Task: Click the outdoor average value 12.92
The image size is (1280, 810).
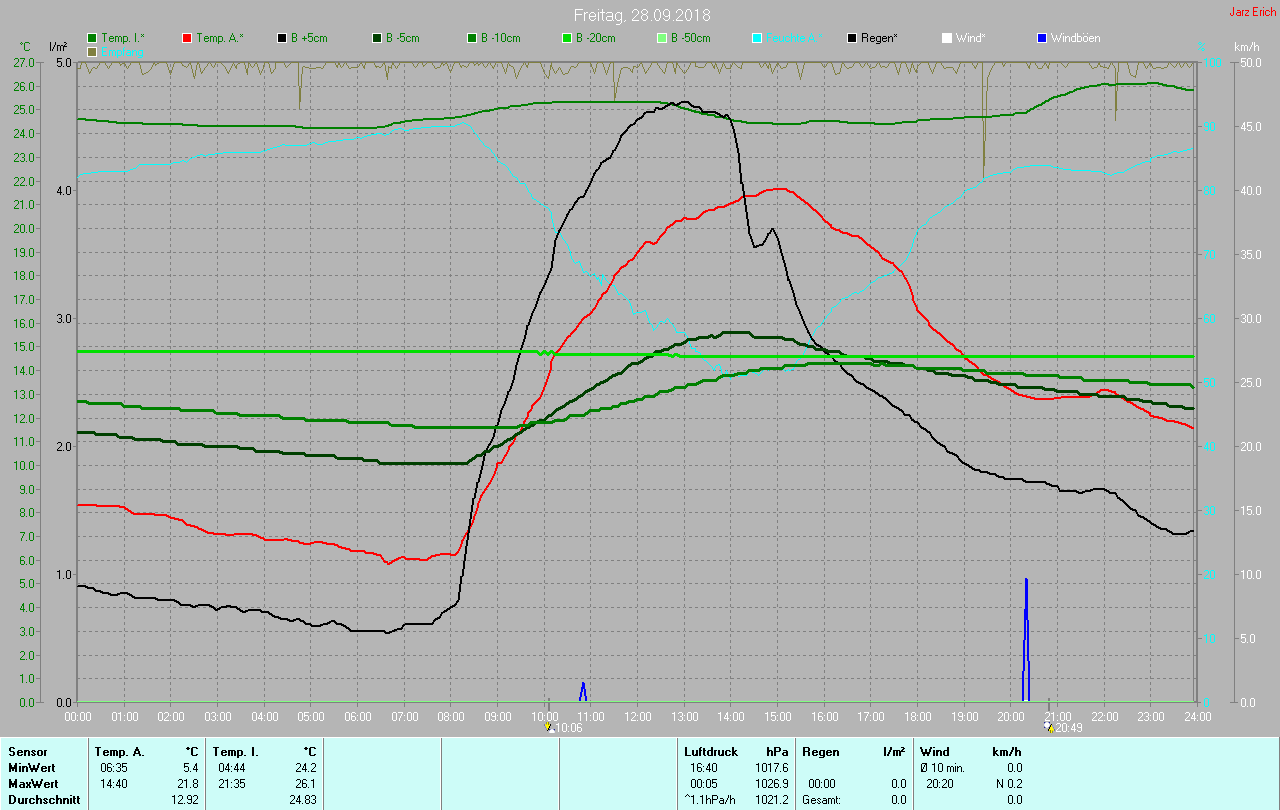Action: click(185, 800)
